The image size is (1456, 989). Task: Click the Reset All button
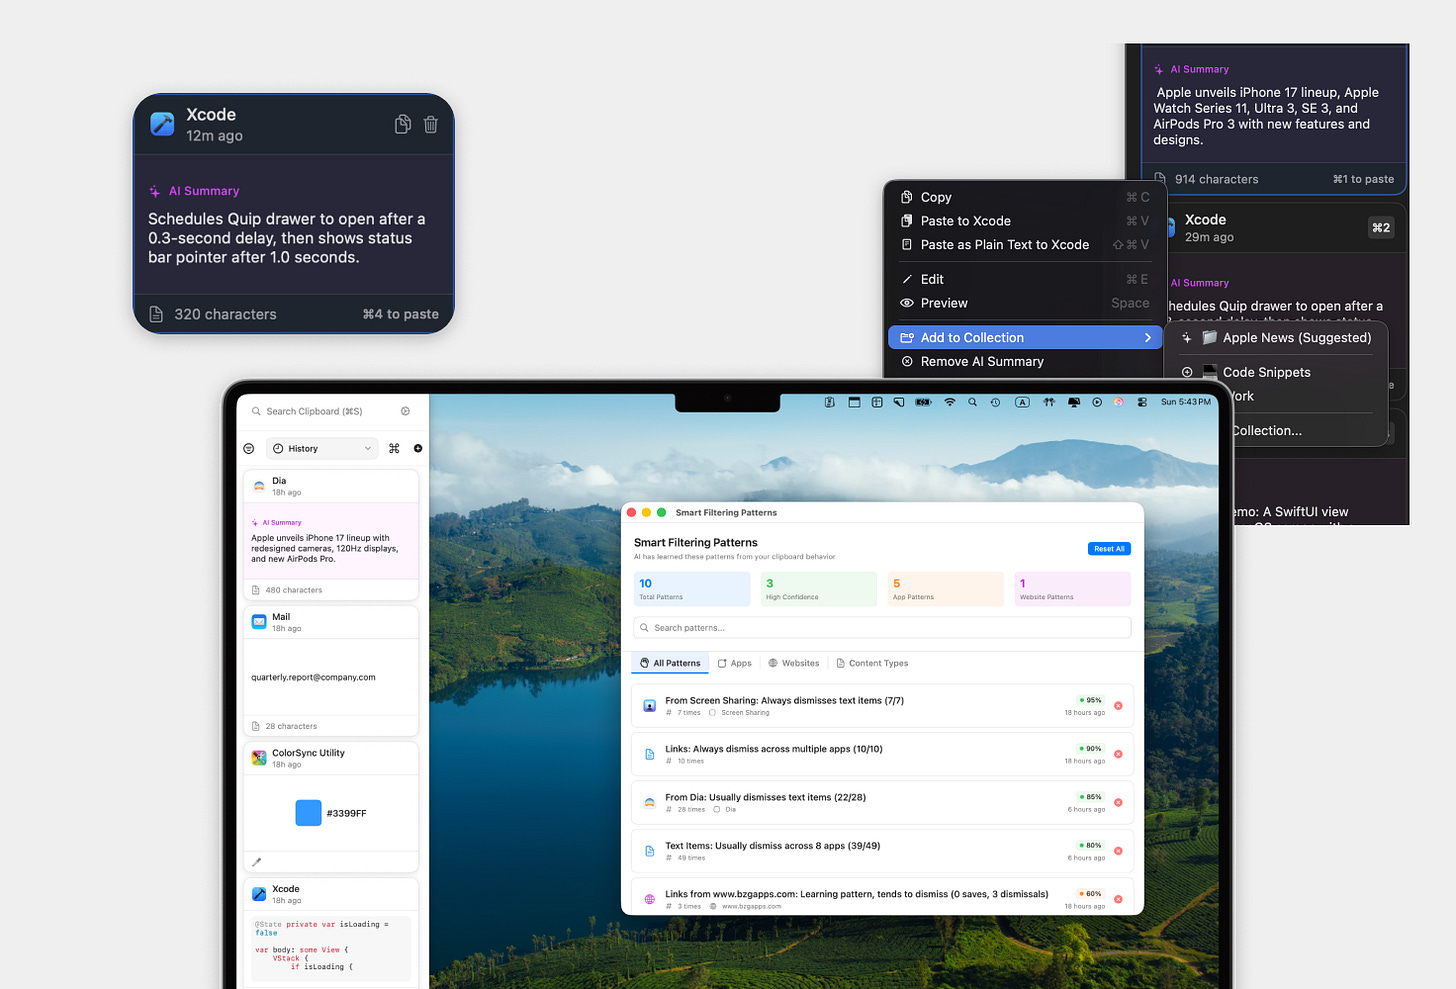point(1109,549)
